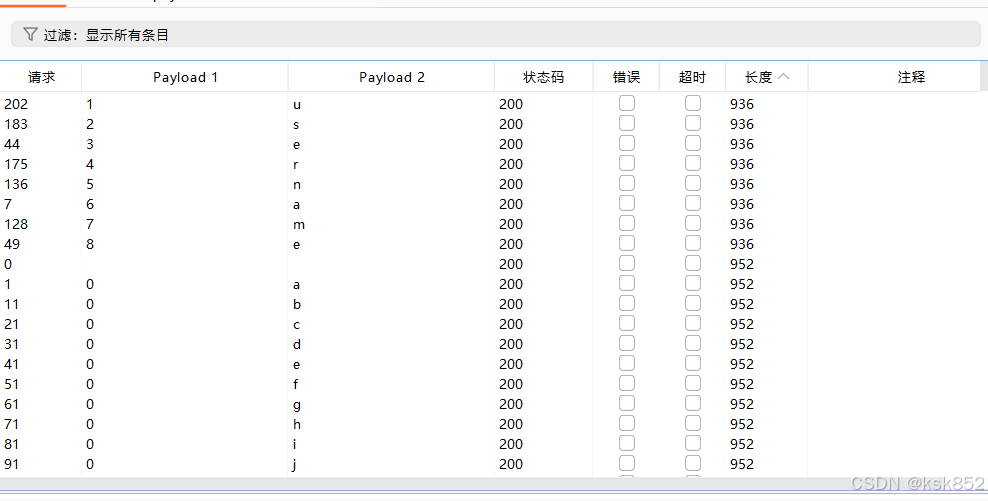Click status code 200 of request 7

point(511,204)
